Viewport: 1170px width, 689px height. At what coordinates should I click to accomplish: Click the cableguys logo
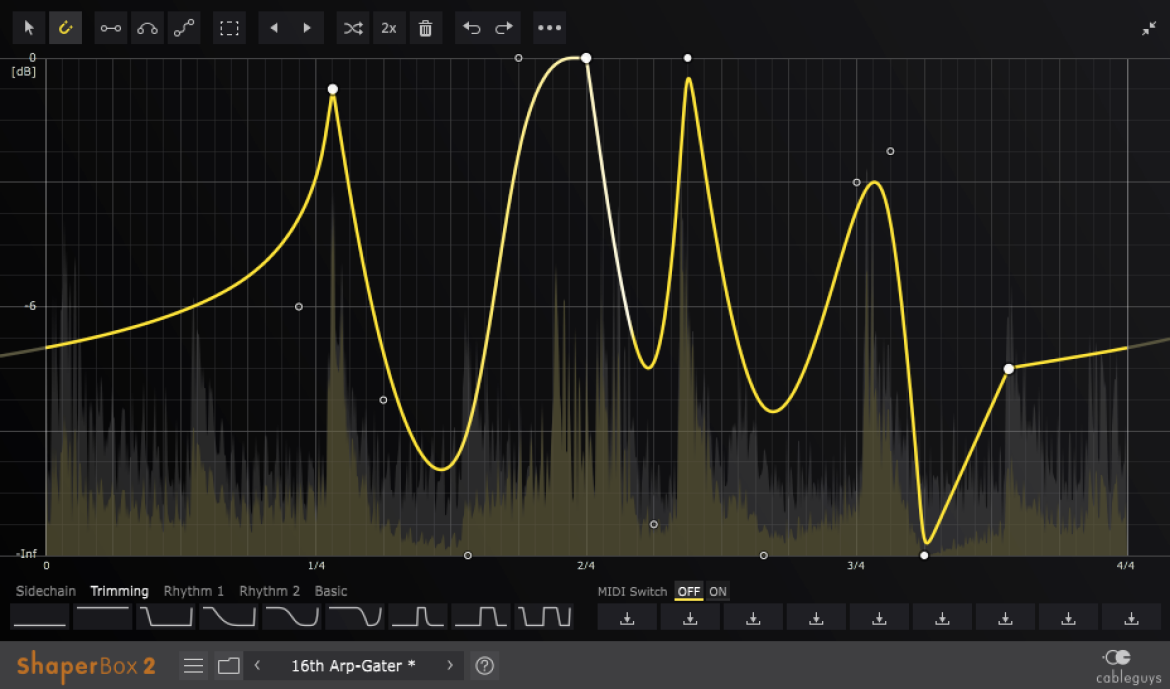(1127, 667)
